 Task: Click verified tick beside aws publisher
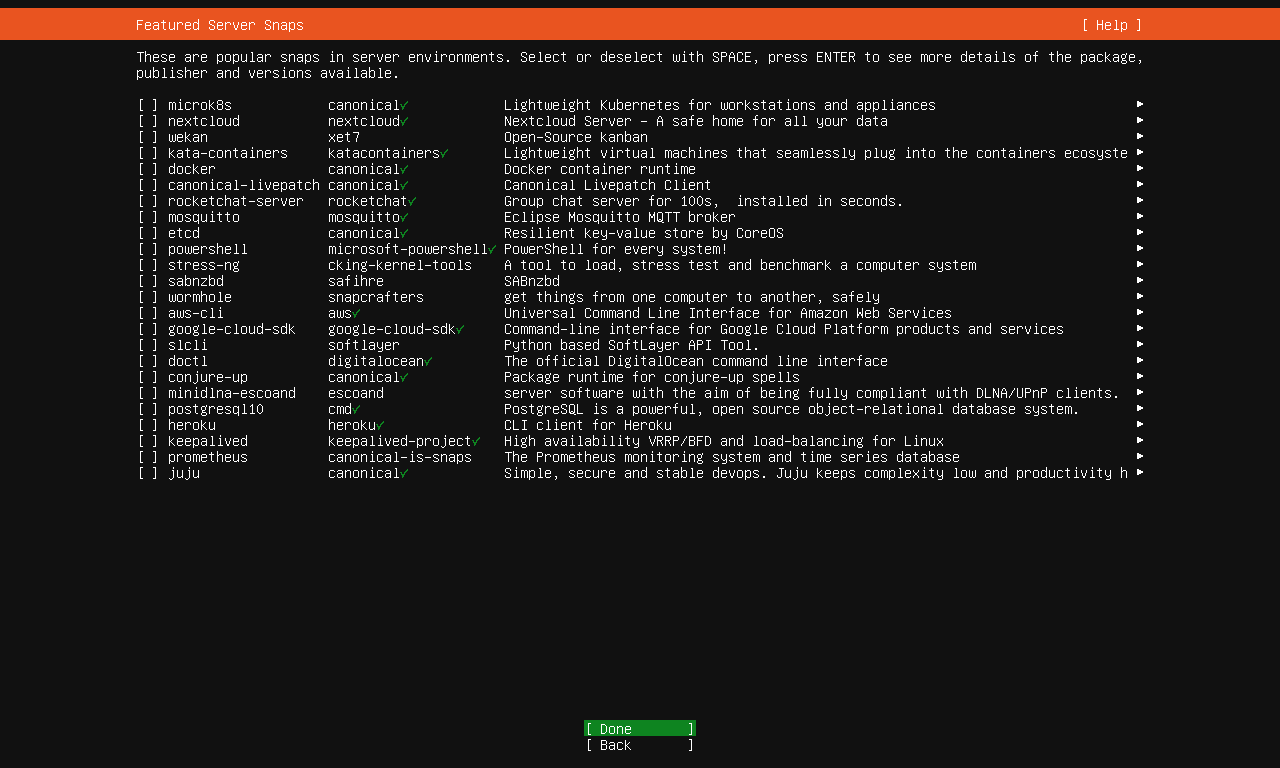(x=356, y=313)
